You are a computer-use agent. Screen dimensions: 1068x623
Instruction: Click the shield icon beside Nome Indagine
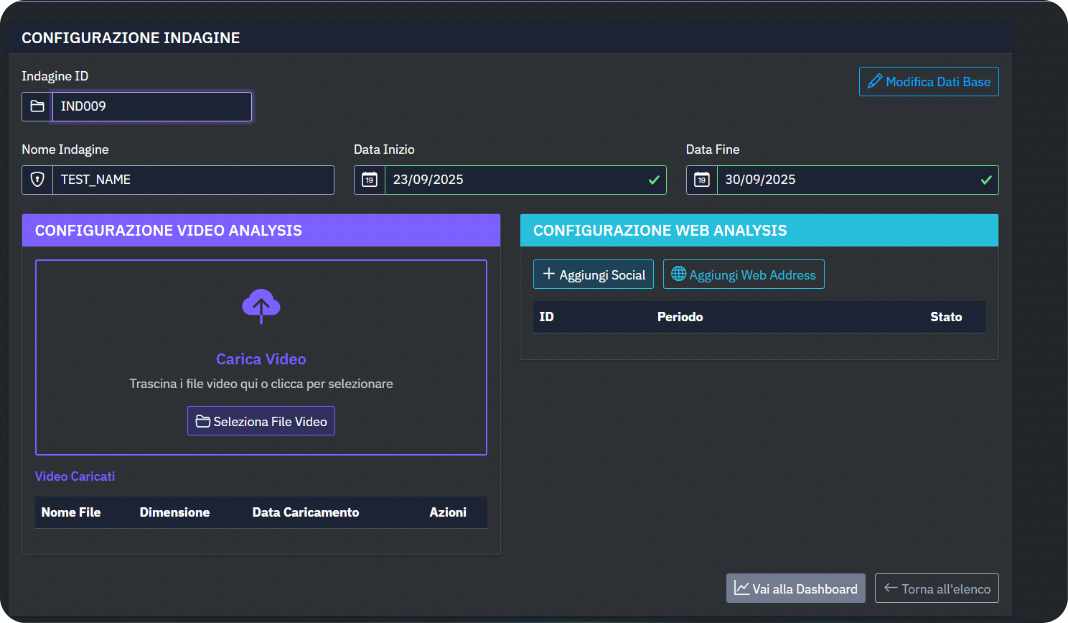(37, 180)
